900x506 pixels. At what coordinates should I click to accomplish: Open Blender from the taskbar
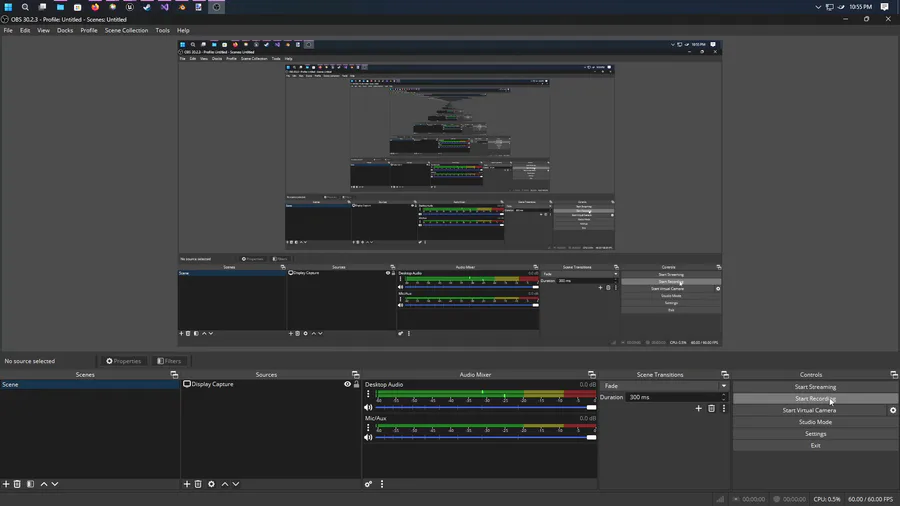click(x=182, y=7)
